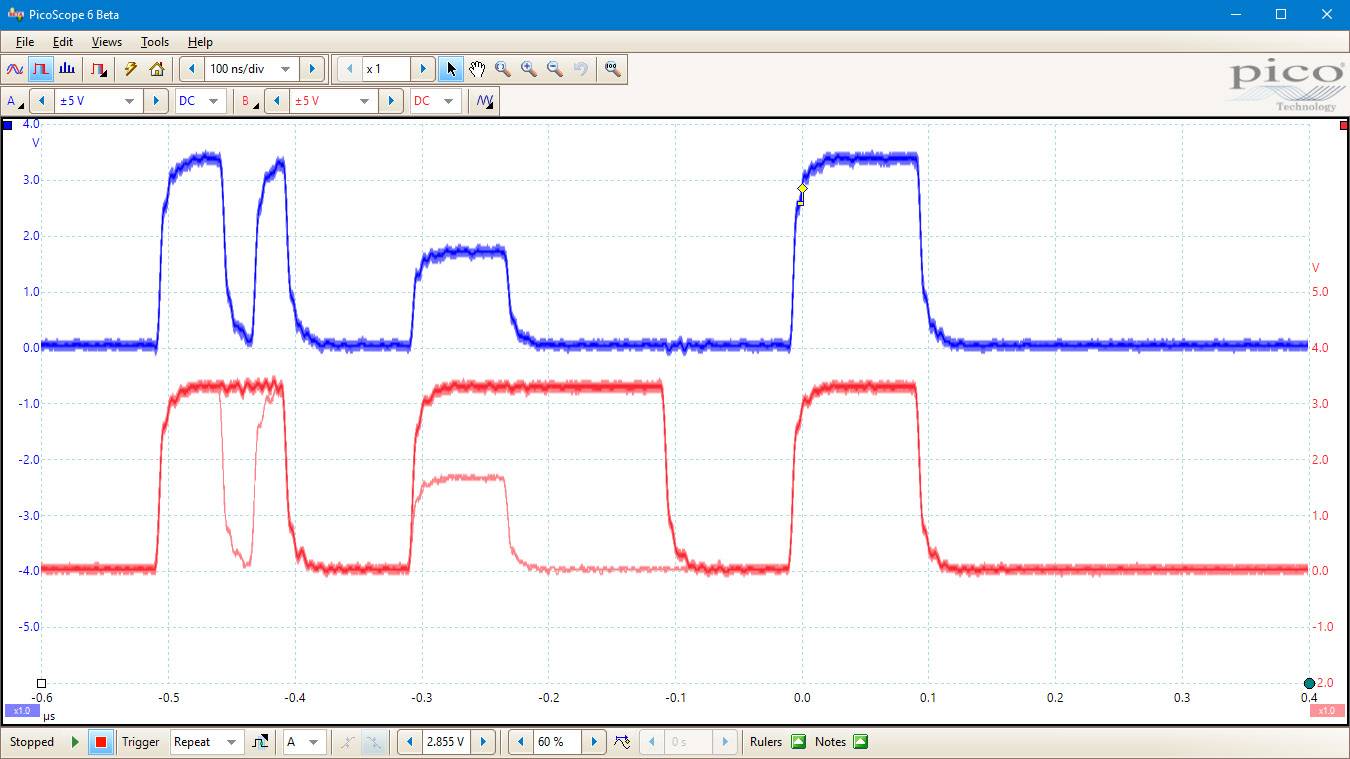This screenshot has width=1350, height=759.
Task: Select the zoom-in magnifier tool
Action: coord(529,69)
